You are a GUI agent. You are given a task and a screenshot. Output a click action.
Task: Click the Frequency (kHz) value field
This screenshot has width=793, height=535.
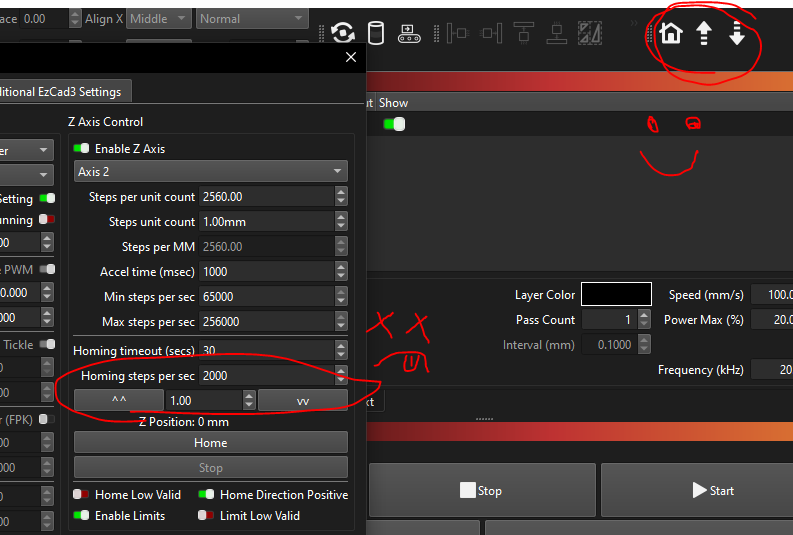click(x=772, y=370)
